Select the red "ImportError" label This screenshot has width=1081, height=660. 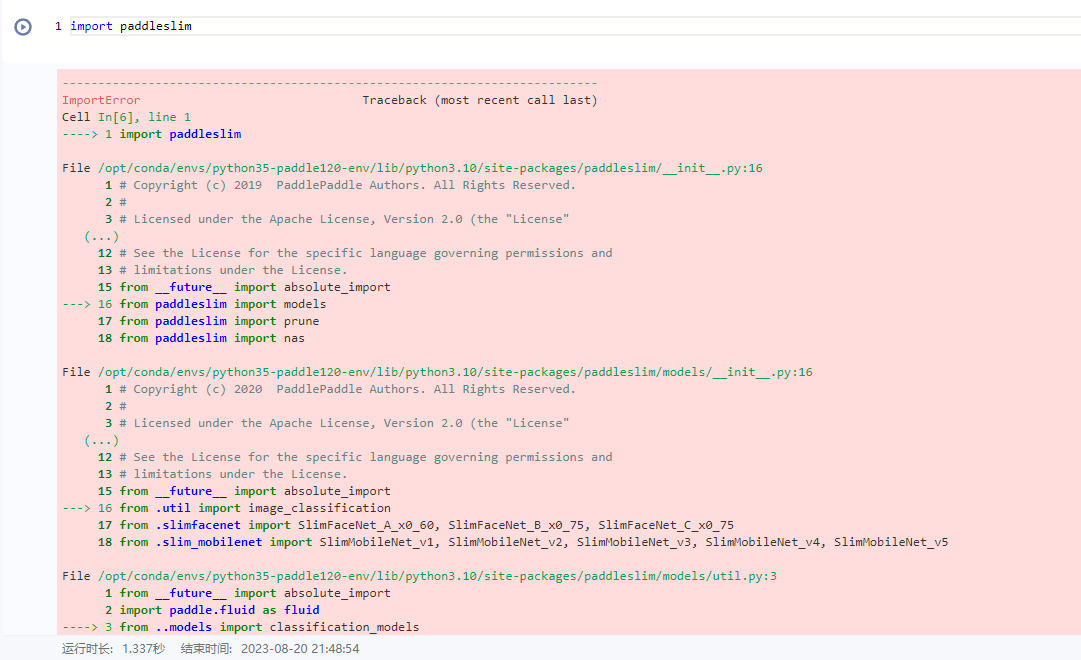(99, 99)
